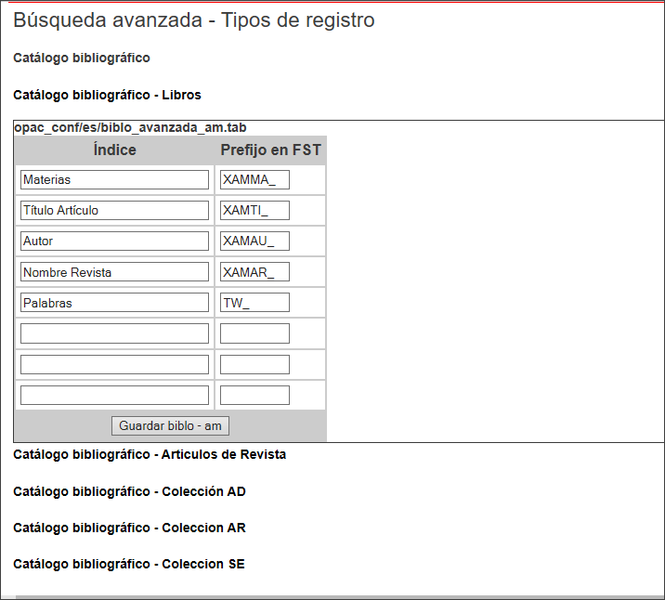Expand Catálogo bibliográfico - Artículos de Revista
Viewport: 665px width, 600px height.
click(x=149, y=454)
